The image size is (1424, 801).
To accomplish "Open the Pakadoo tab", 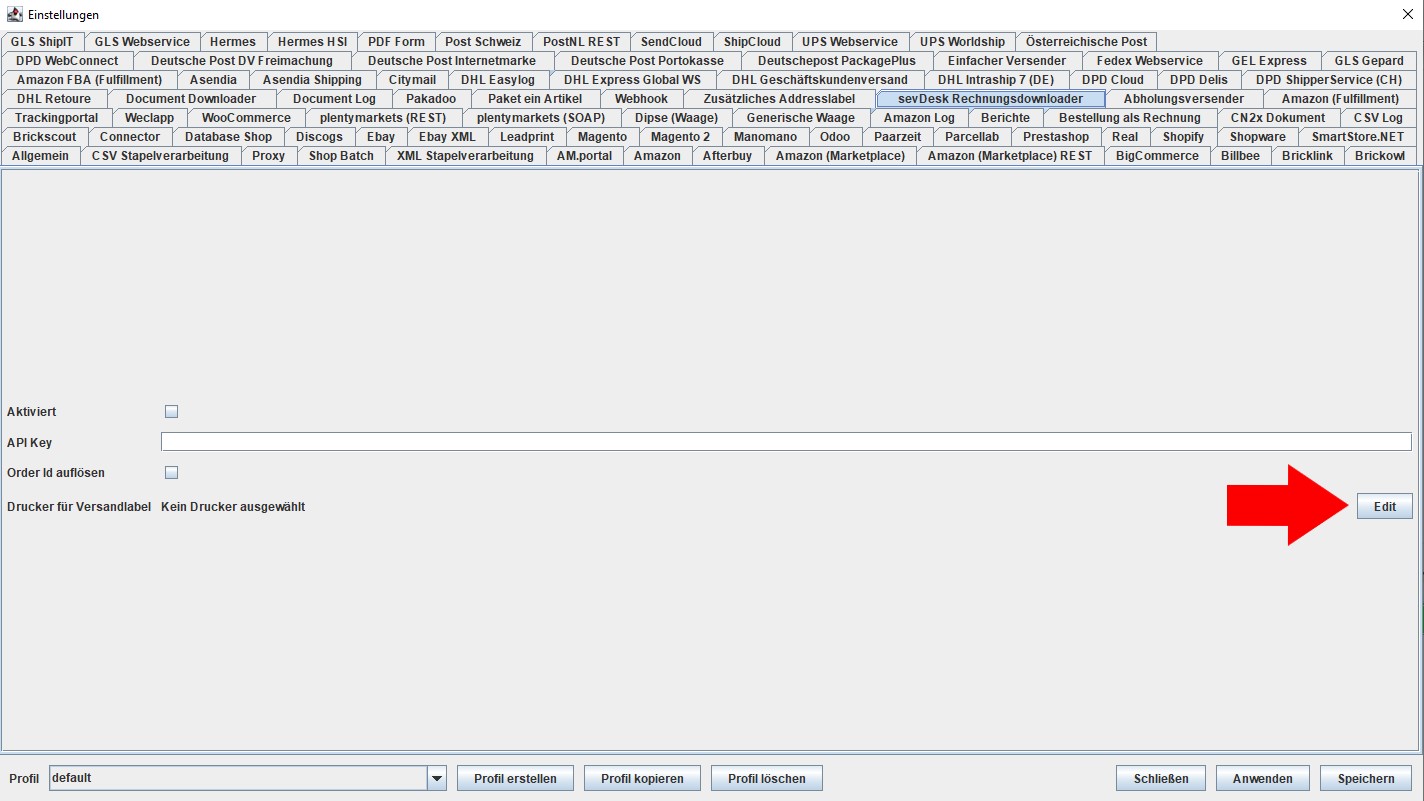I will click(430, 99).
